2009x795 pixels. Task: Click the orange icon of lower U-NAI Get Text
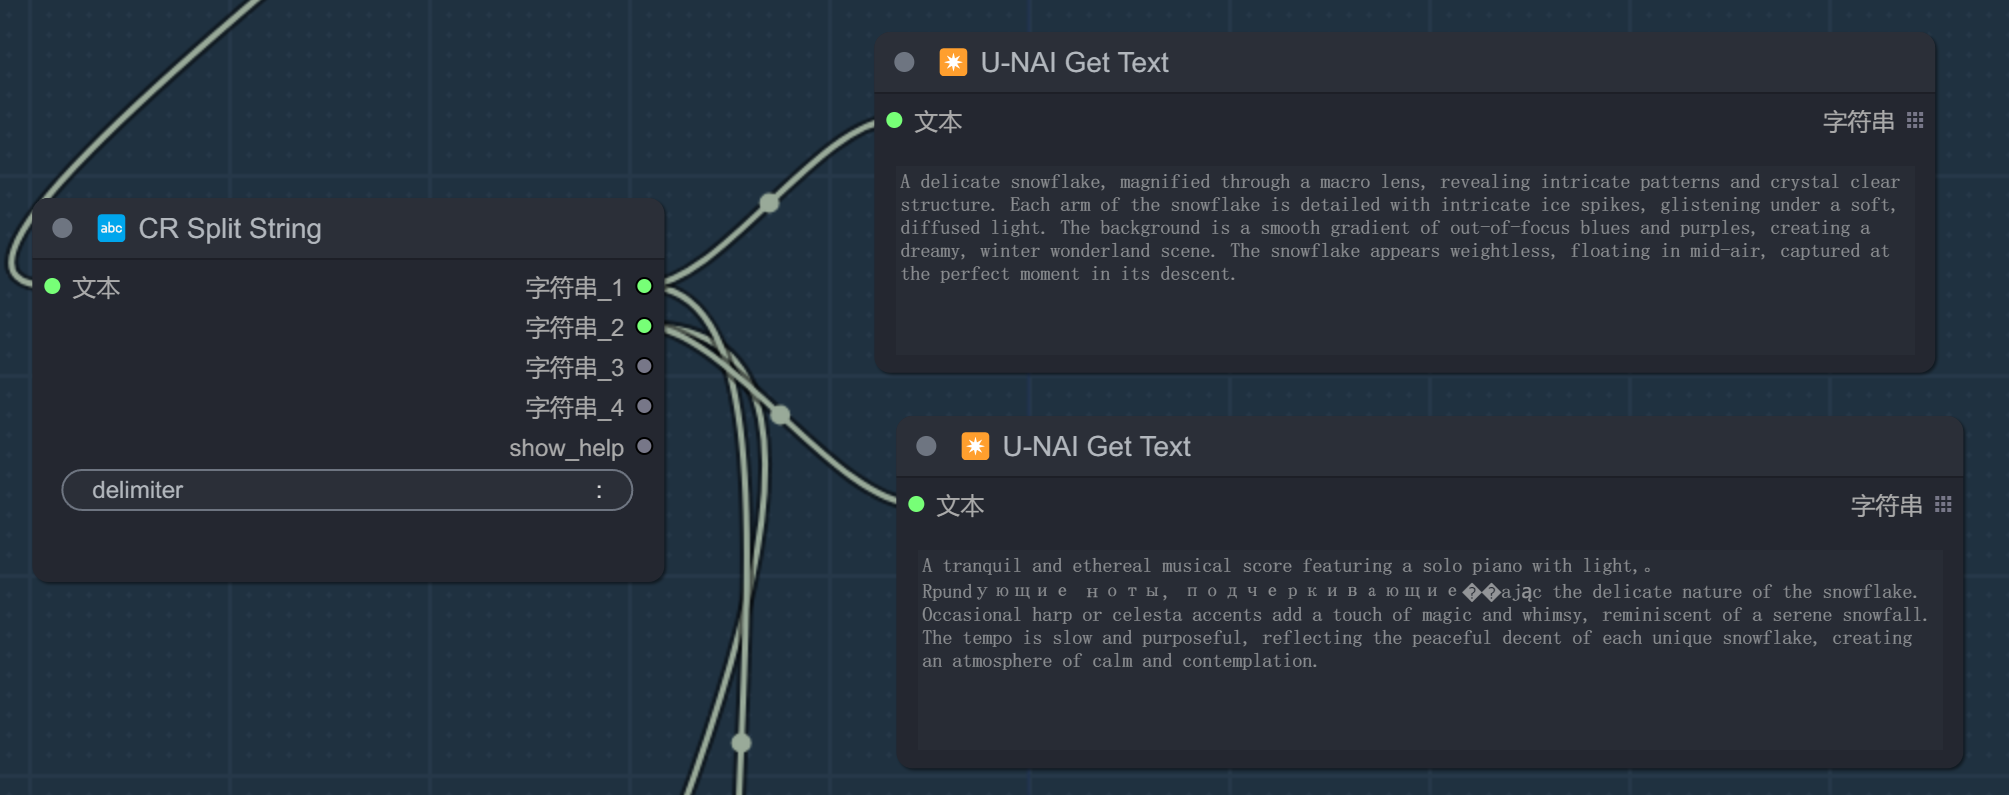pos(975,446)
